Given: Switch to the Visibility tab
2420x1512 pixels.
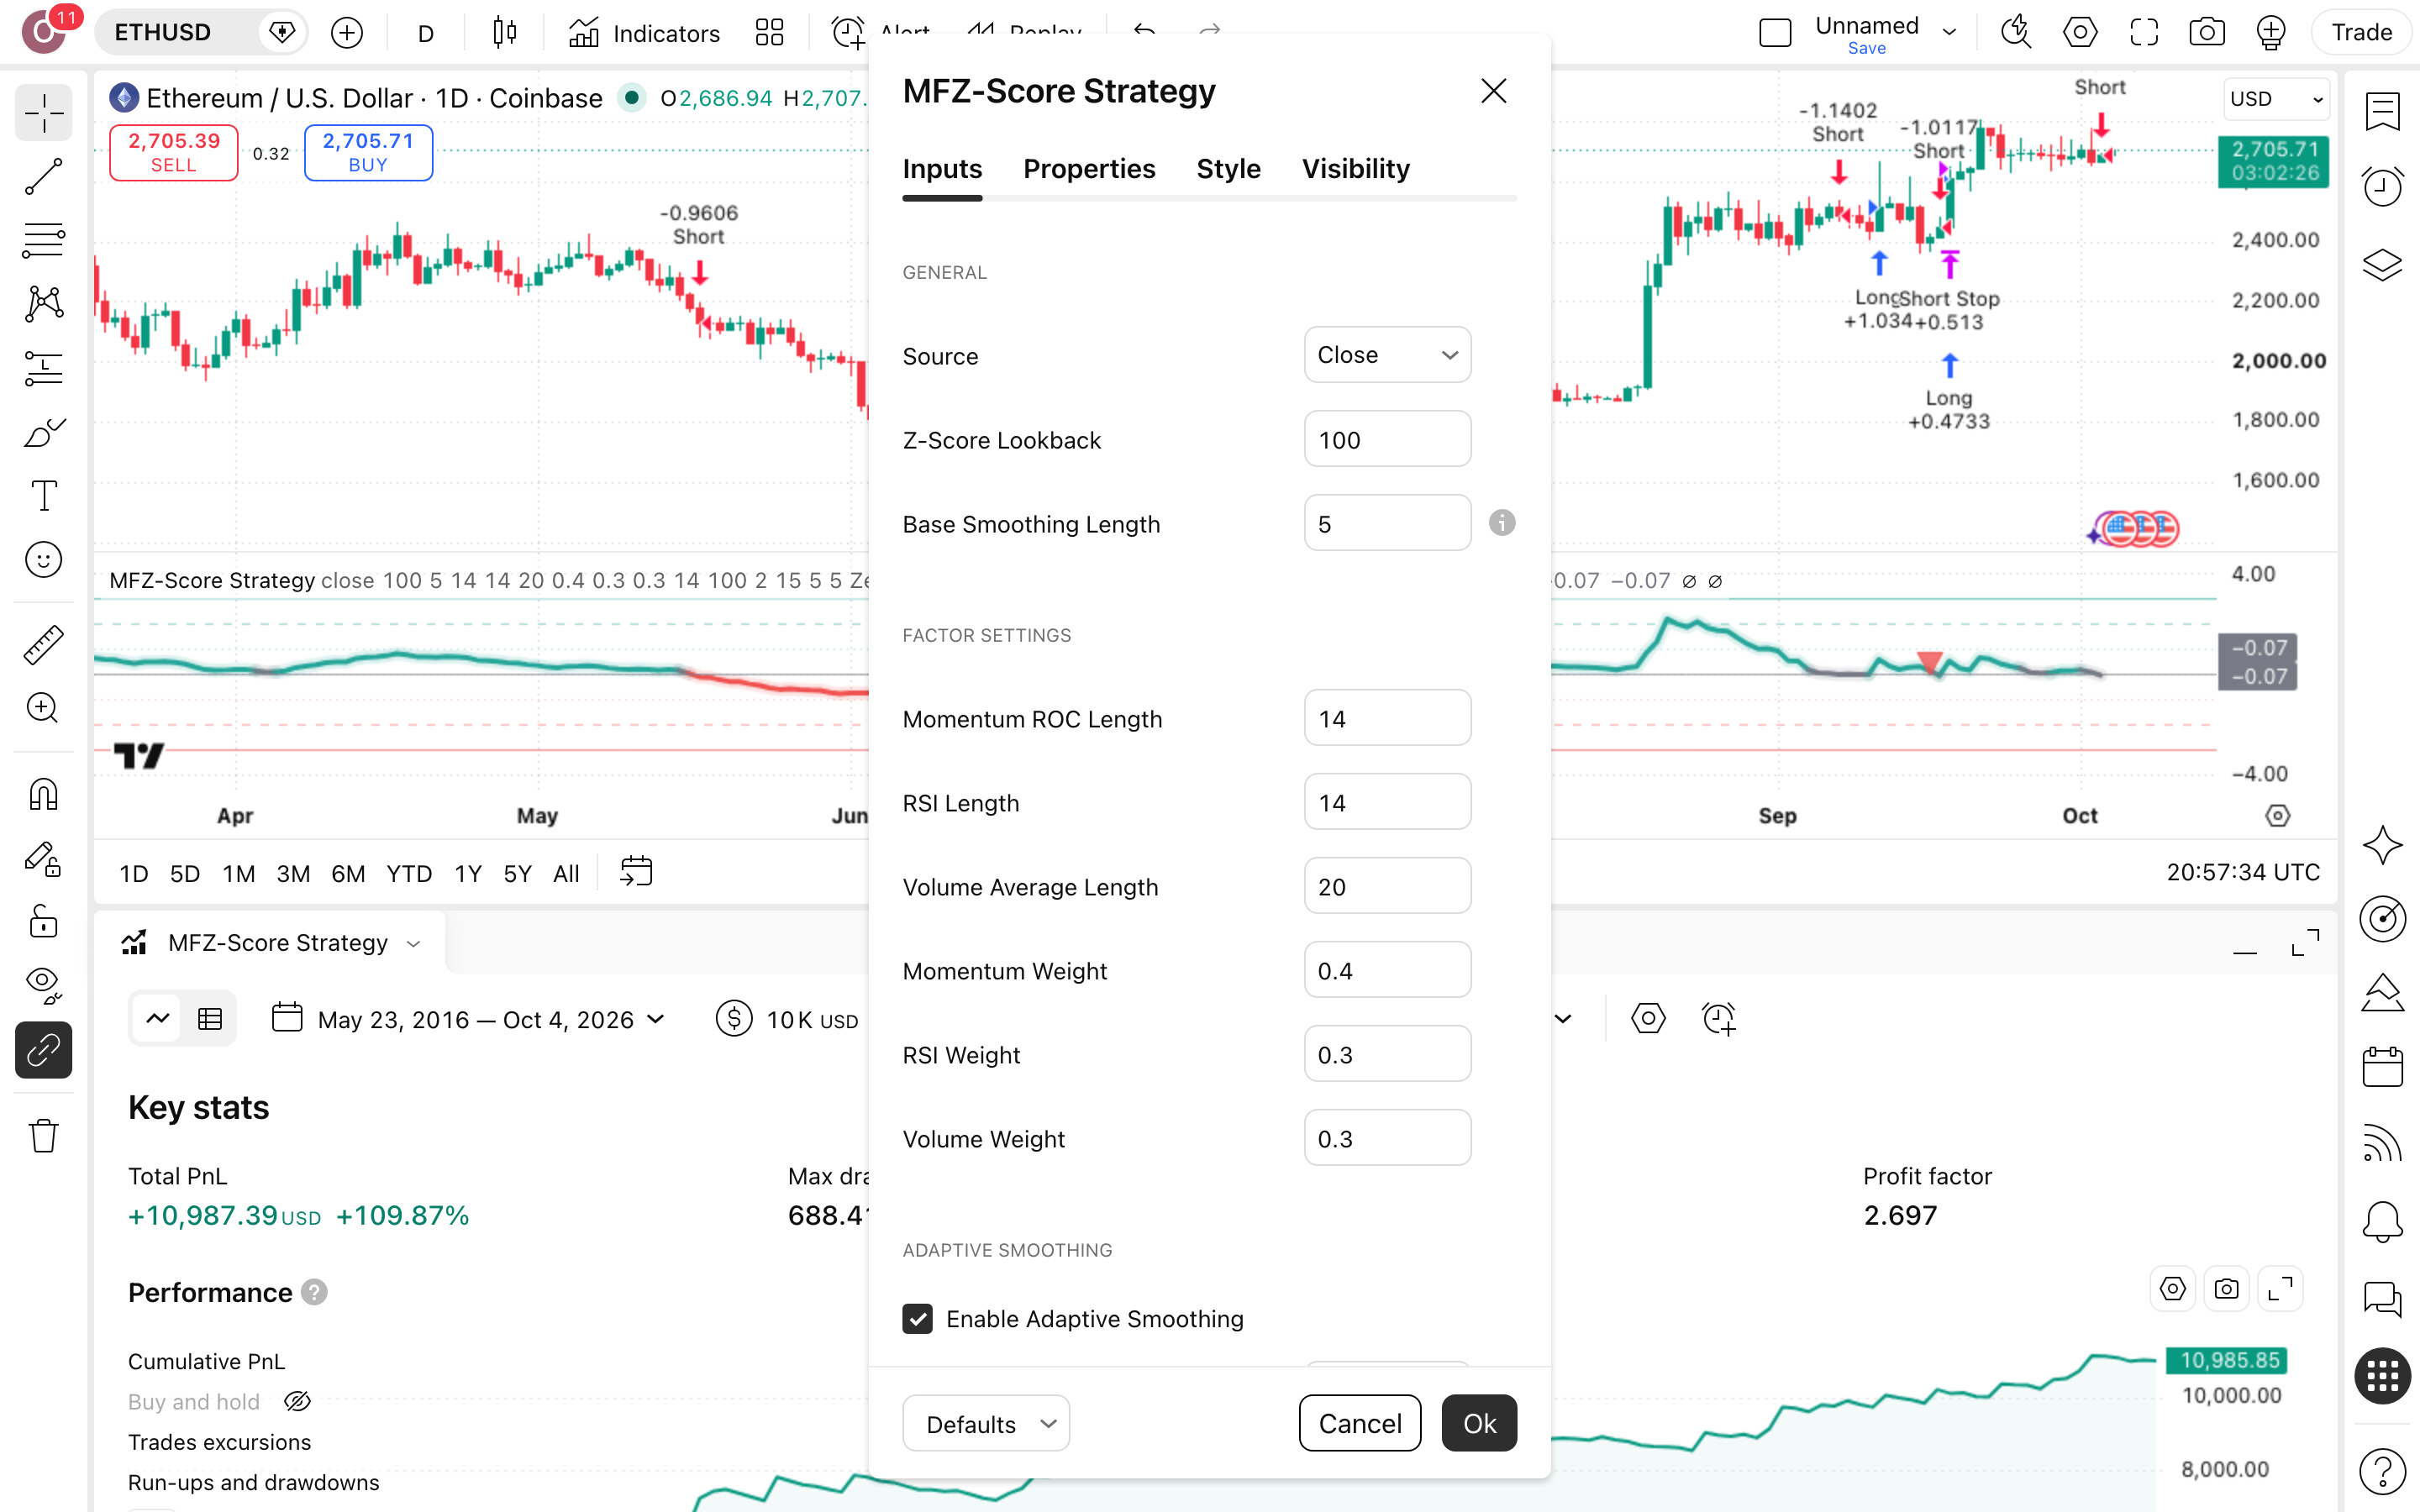Looking at the screenshot, I should click(1355, 169).
